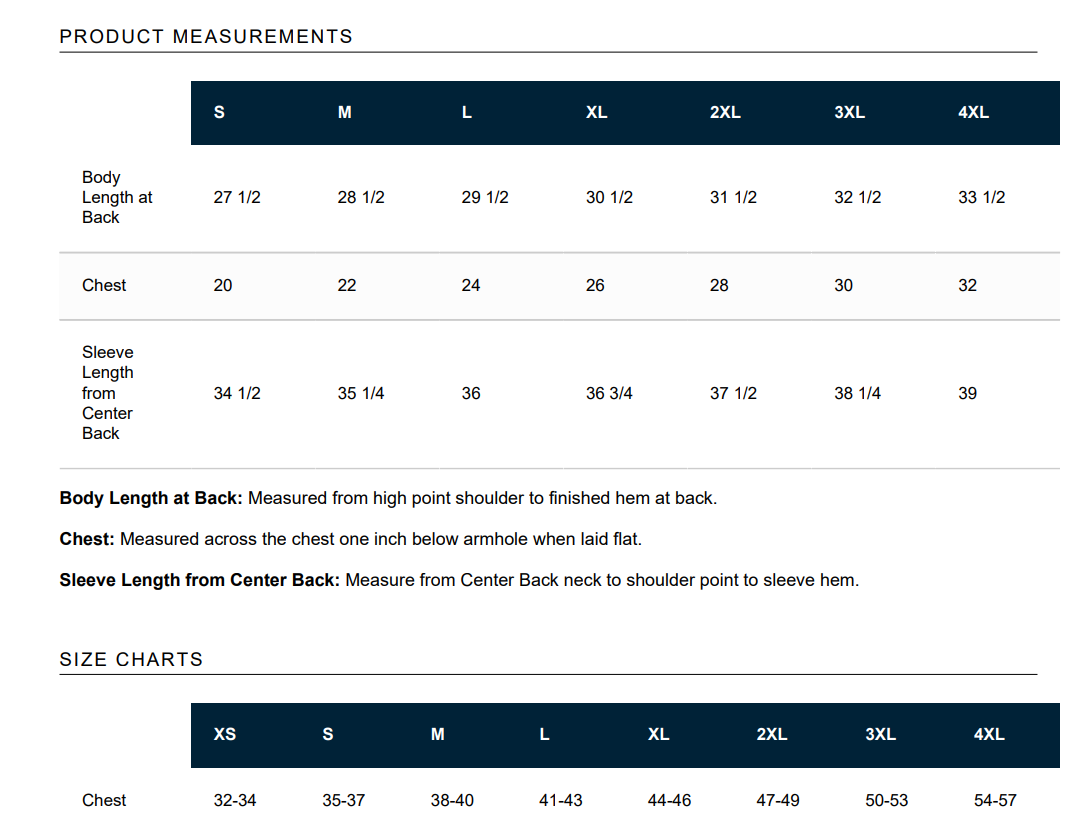
Task: Click the 27 1/2 body length value
Action: [237, 198]
